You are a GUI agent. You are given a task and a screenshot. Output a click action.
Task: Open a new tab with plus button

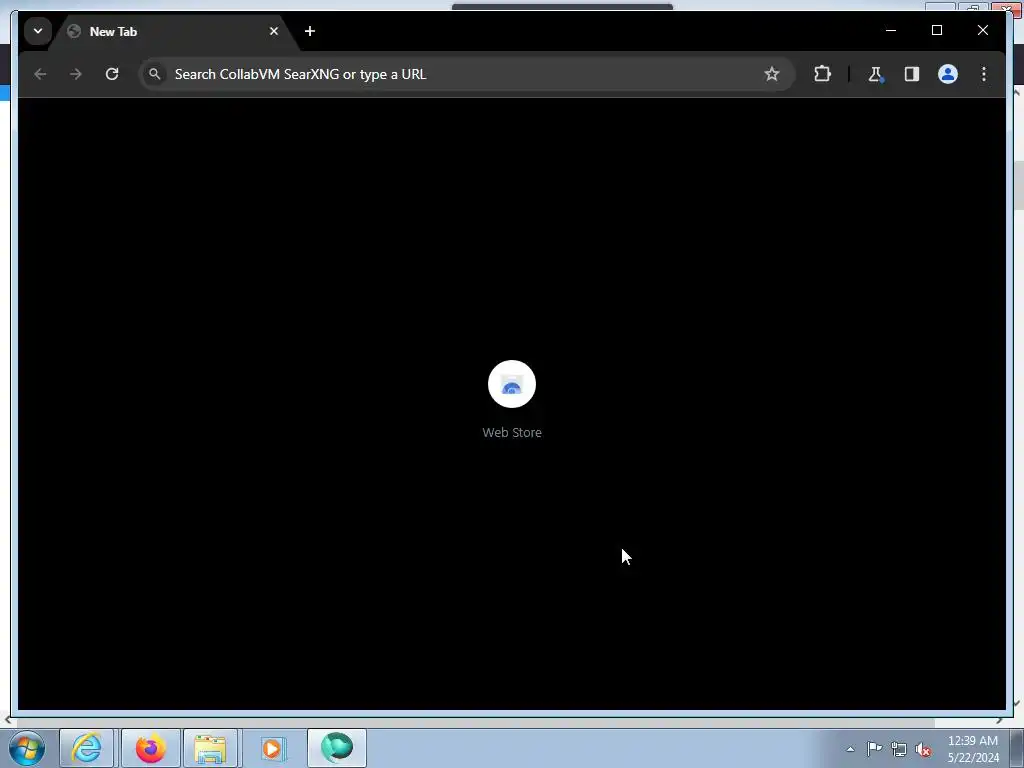click(310, 31)
